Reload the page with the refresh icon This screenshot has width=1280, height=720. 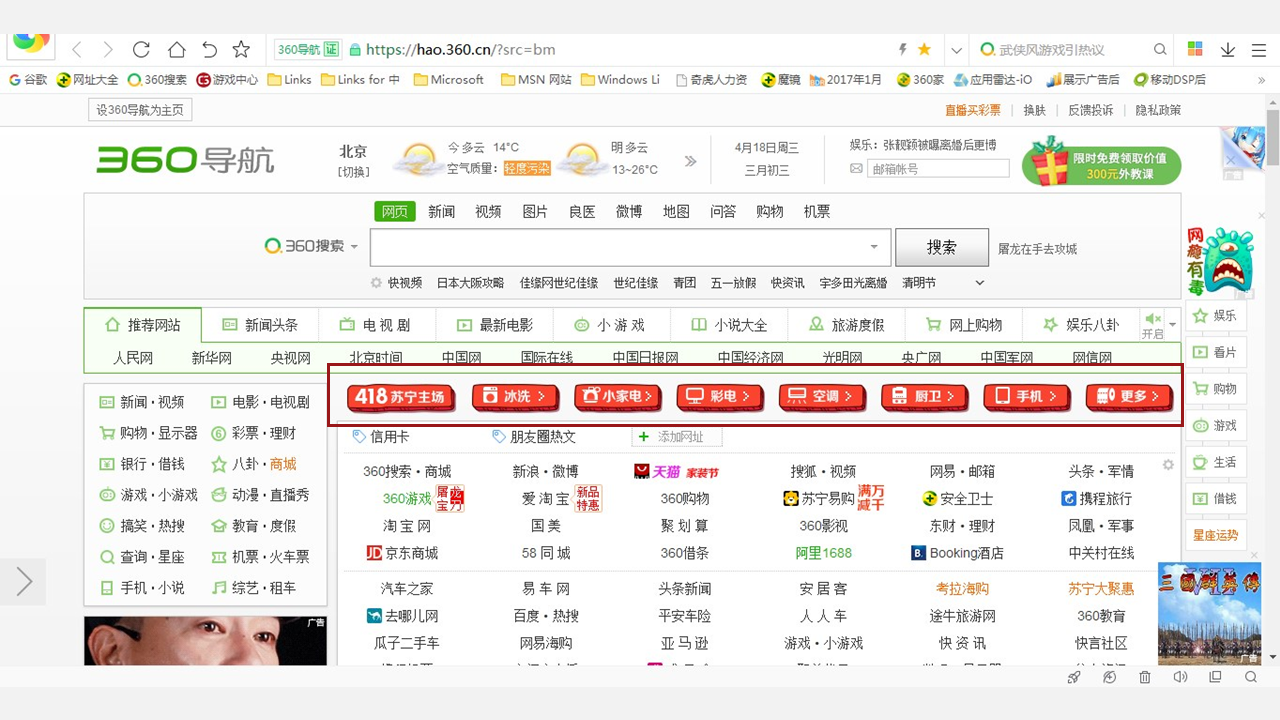pyautogui.click(x=141, y=48)
